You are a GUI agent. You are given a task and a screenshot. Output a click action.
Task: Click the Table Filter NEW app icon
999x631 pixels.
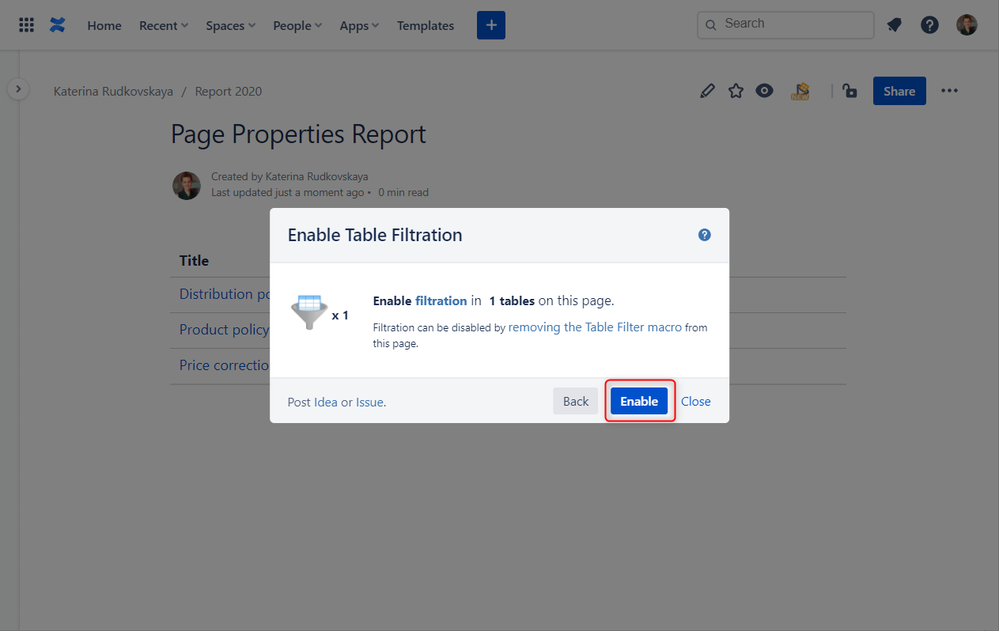coord(800,91)
